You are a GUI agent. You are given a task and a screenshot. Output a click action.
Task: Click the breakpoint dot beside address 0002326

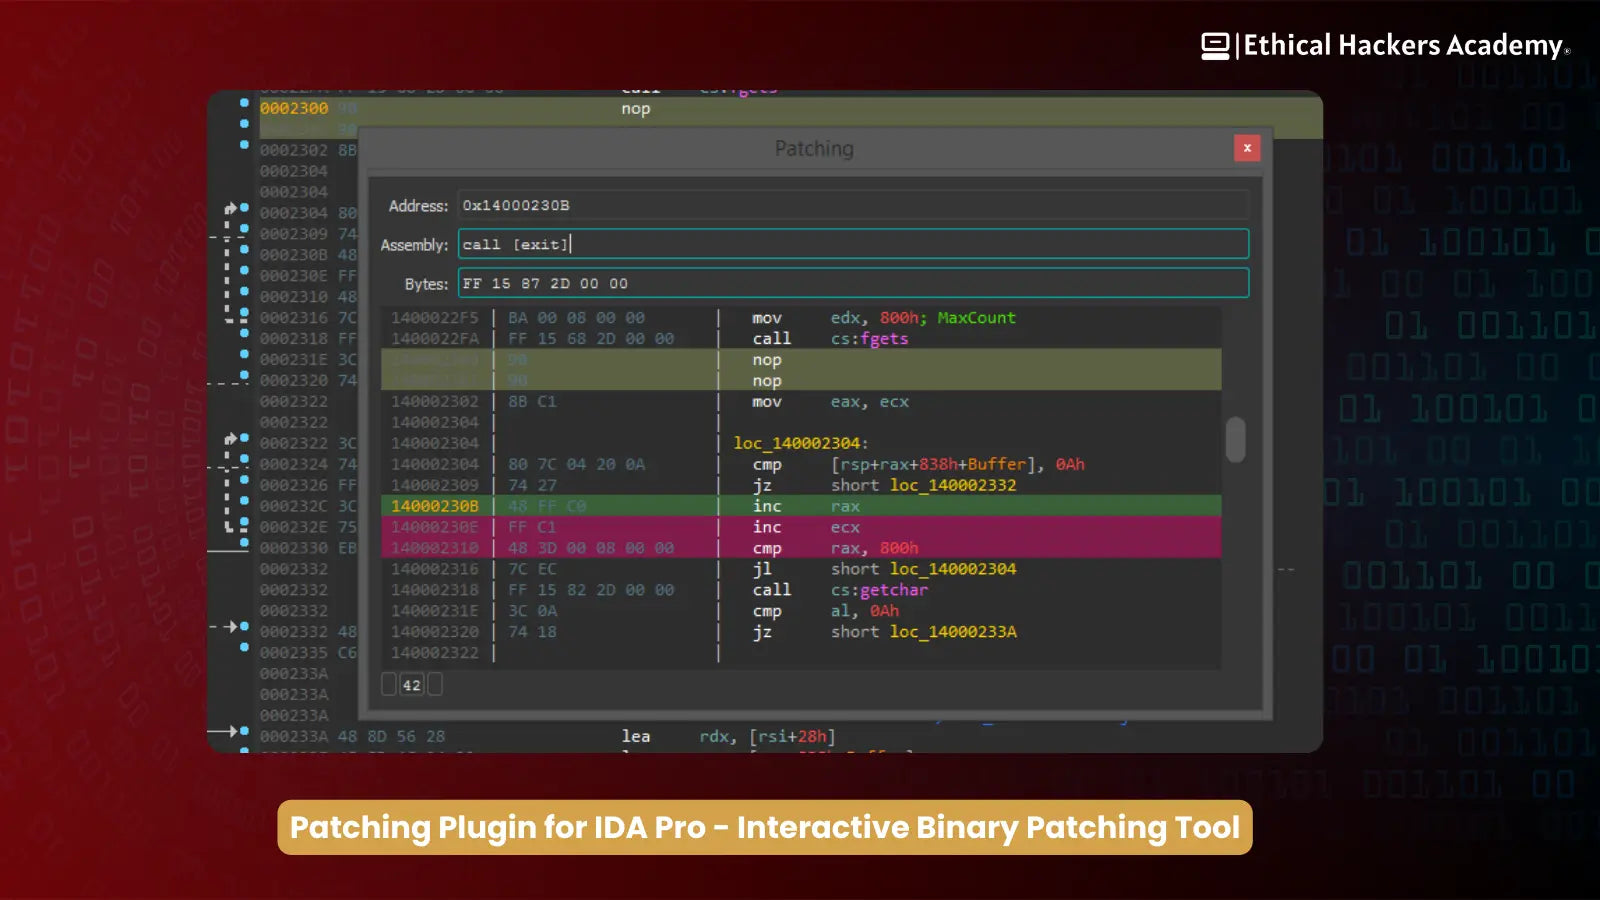244,480
